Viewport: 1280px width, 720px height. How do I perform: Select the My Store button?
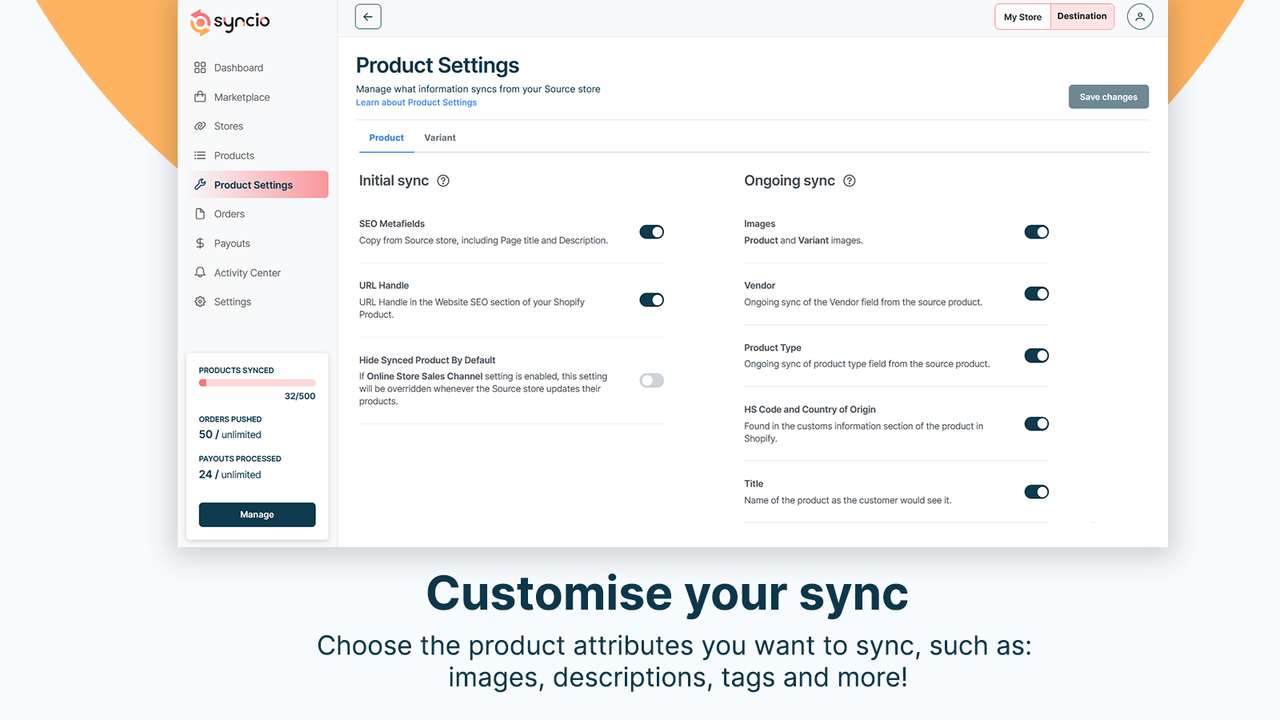(x=1023, y=17)
